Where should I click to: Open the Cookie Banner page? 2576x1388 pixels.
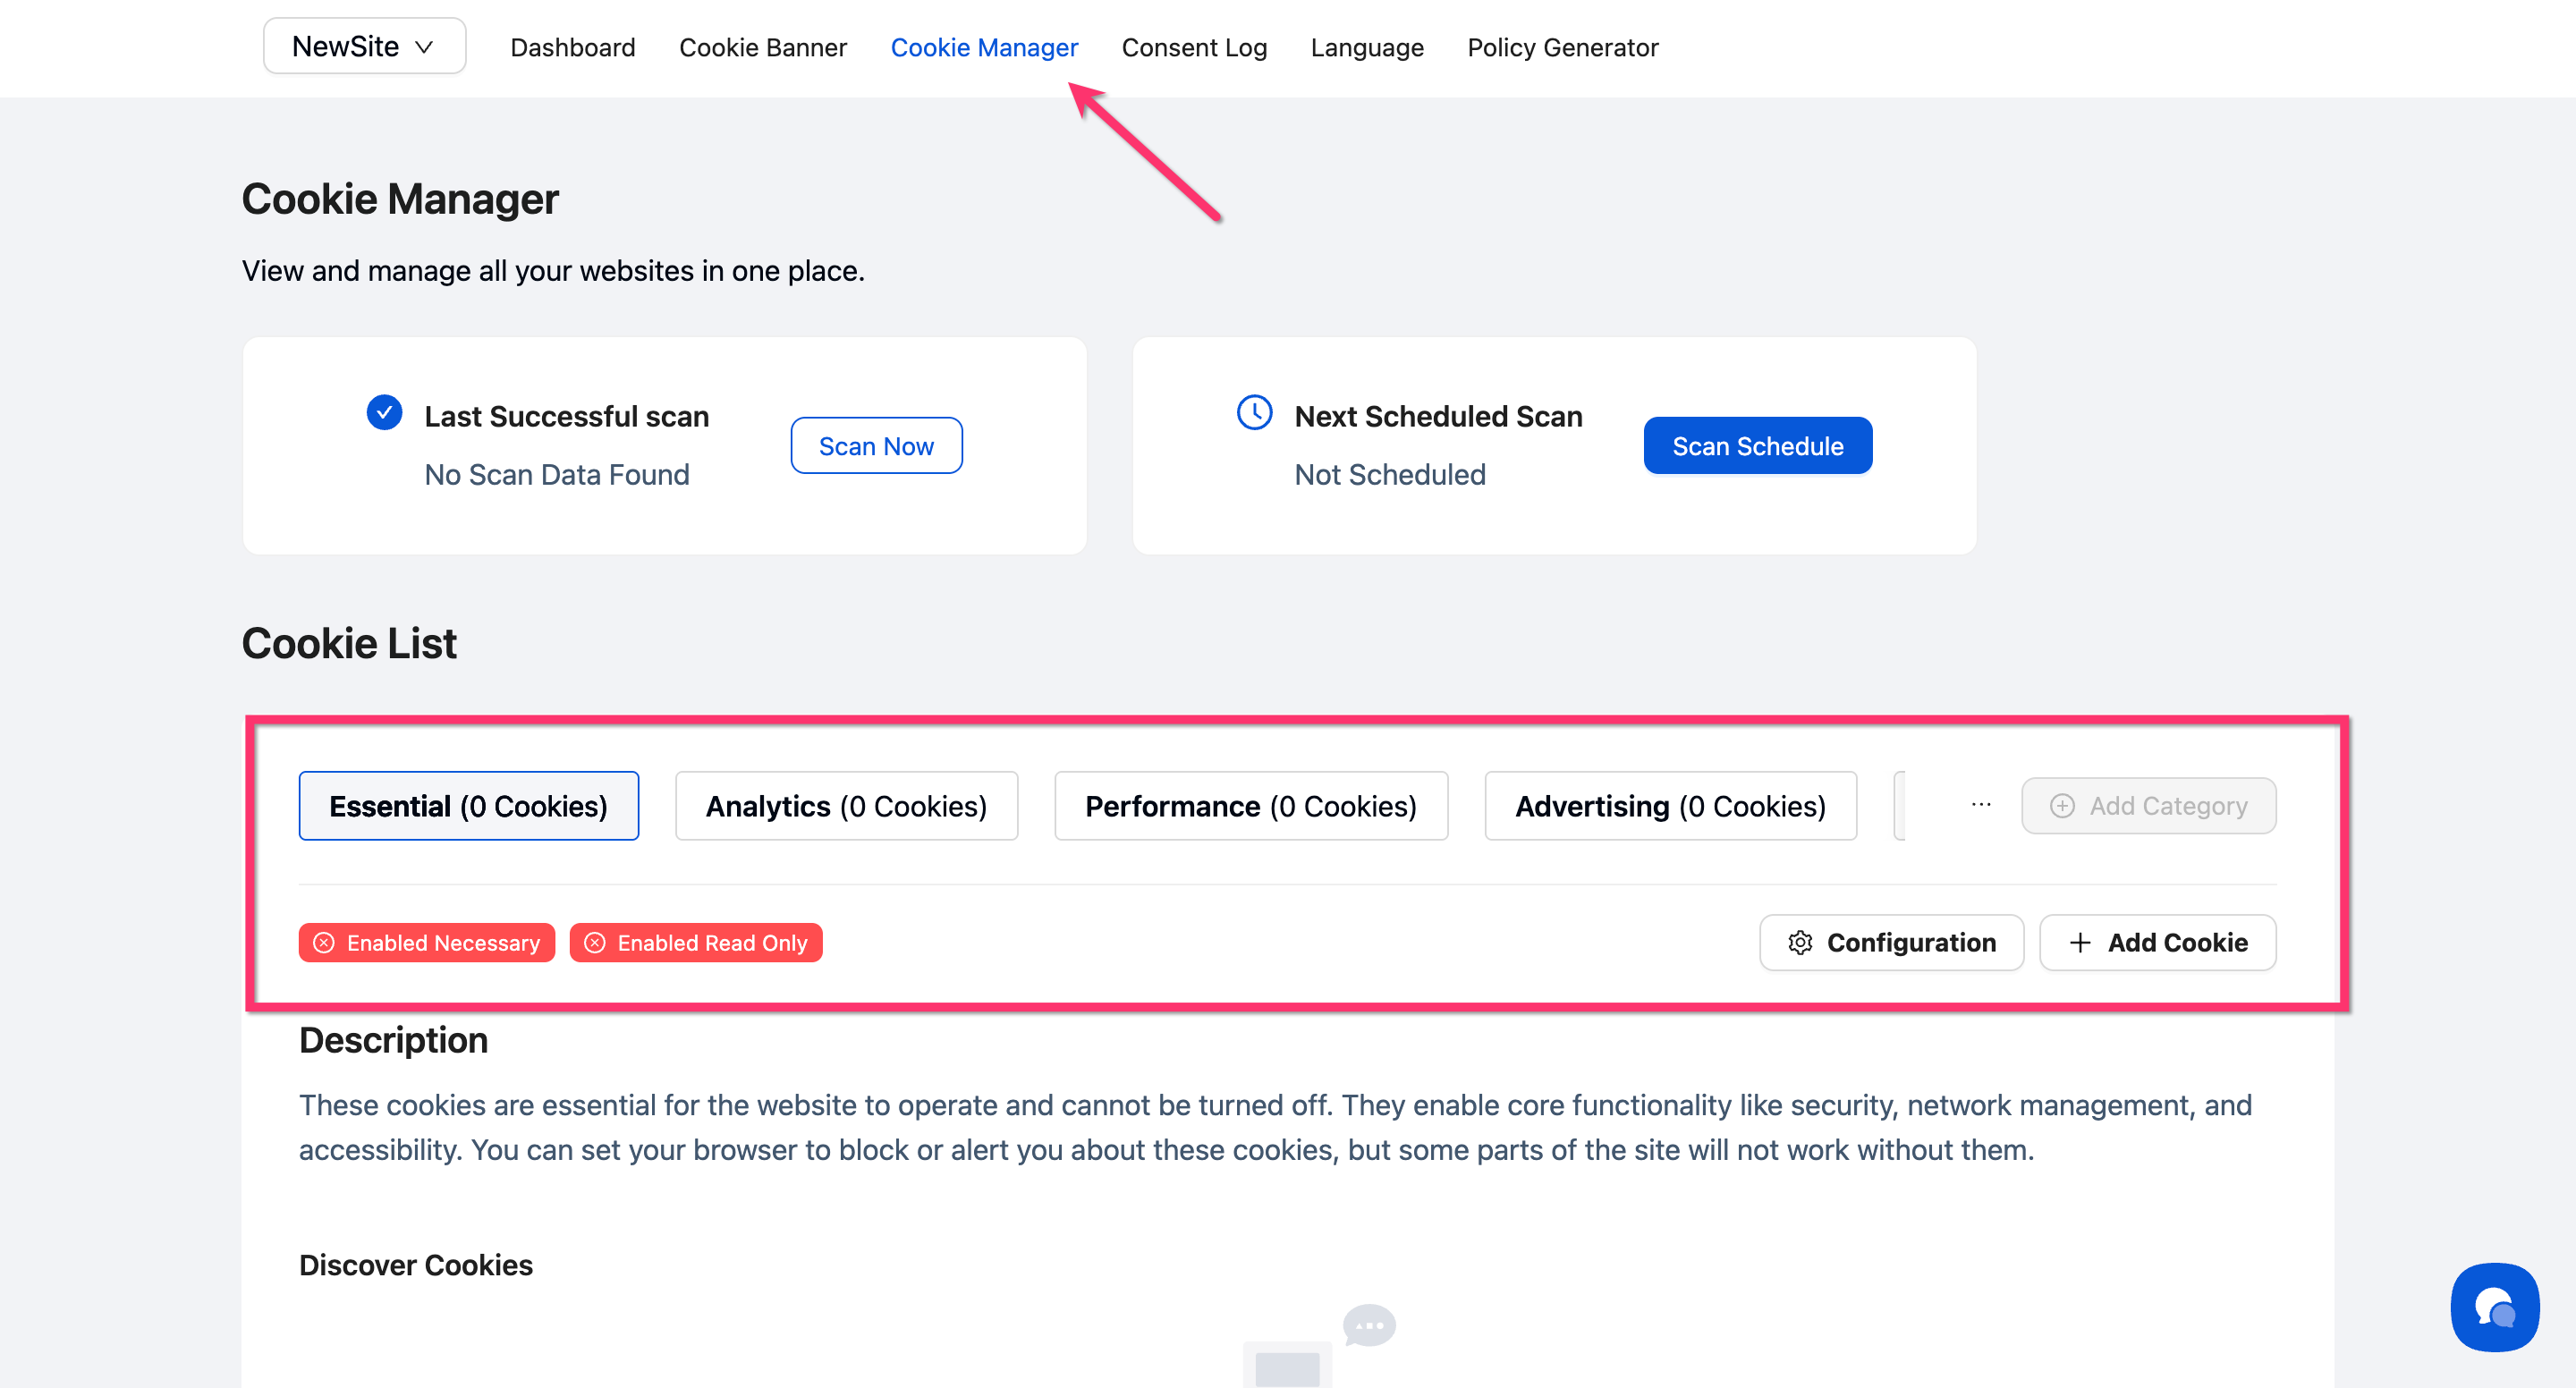762,47
